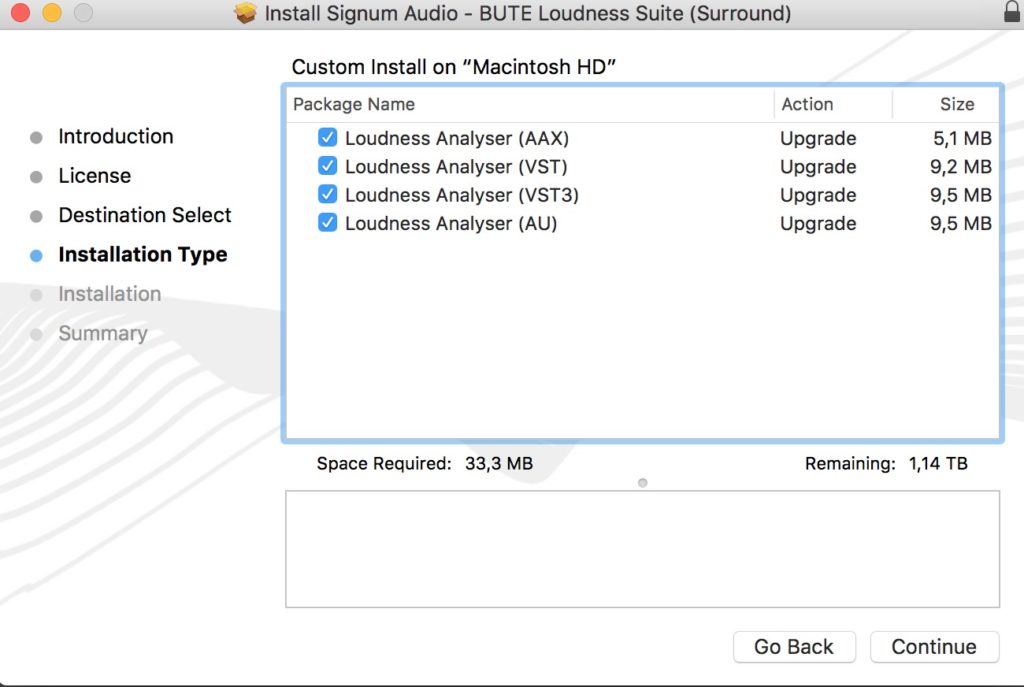Click the Remaining 1,14 TB value
Screen dimensions: 1024x687
938,464
